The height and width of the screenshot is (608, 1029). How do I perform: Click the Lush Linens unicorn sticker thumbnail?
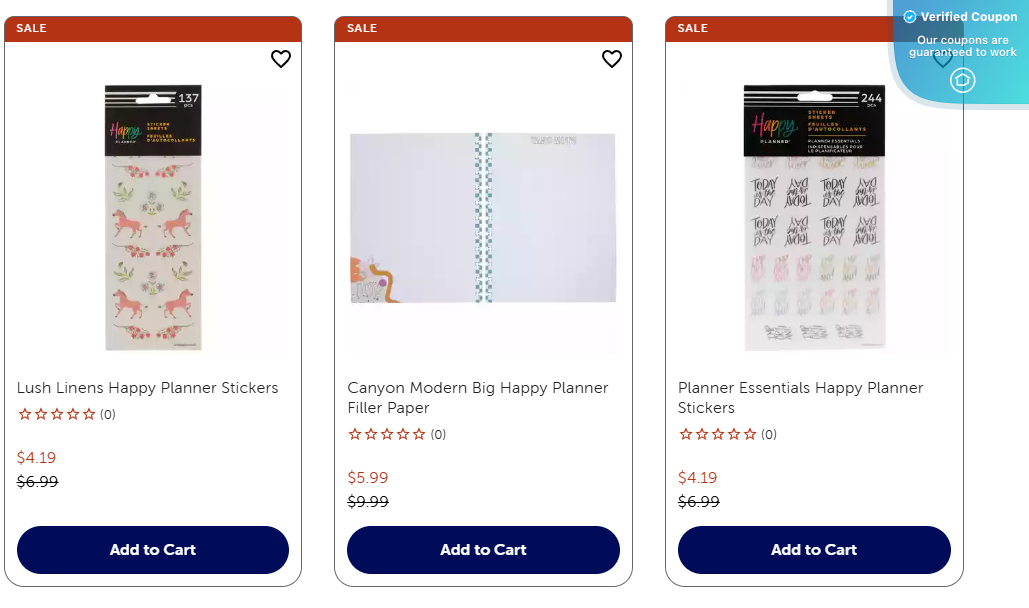tap(152, 215)
